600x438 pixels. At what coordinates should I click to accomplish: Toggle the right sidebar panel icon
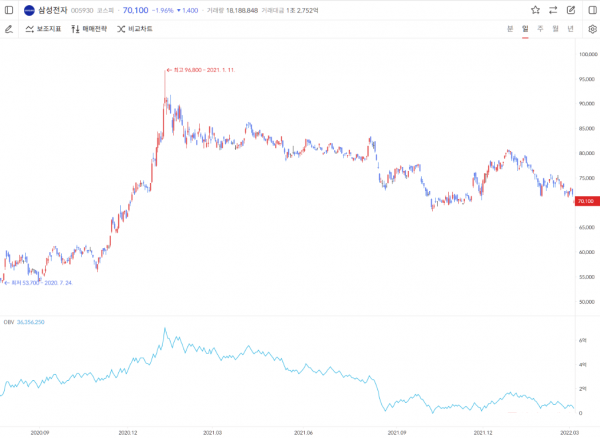pos(592,10)
